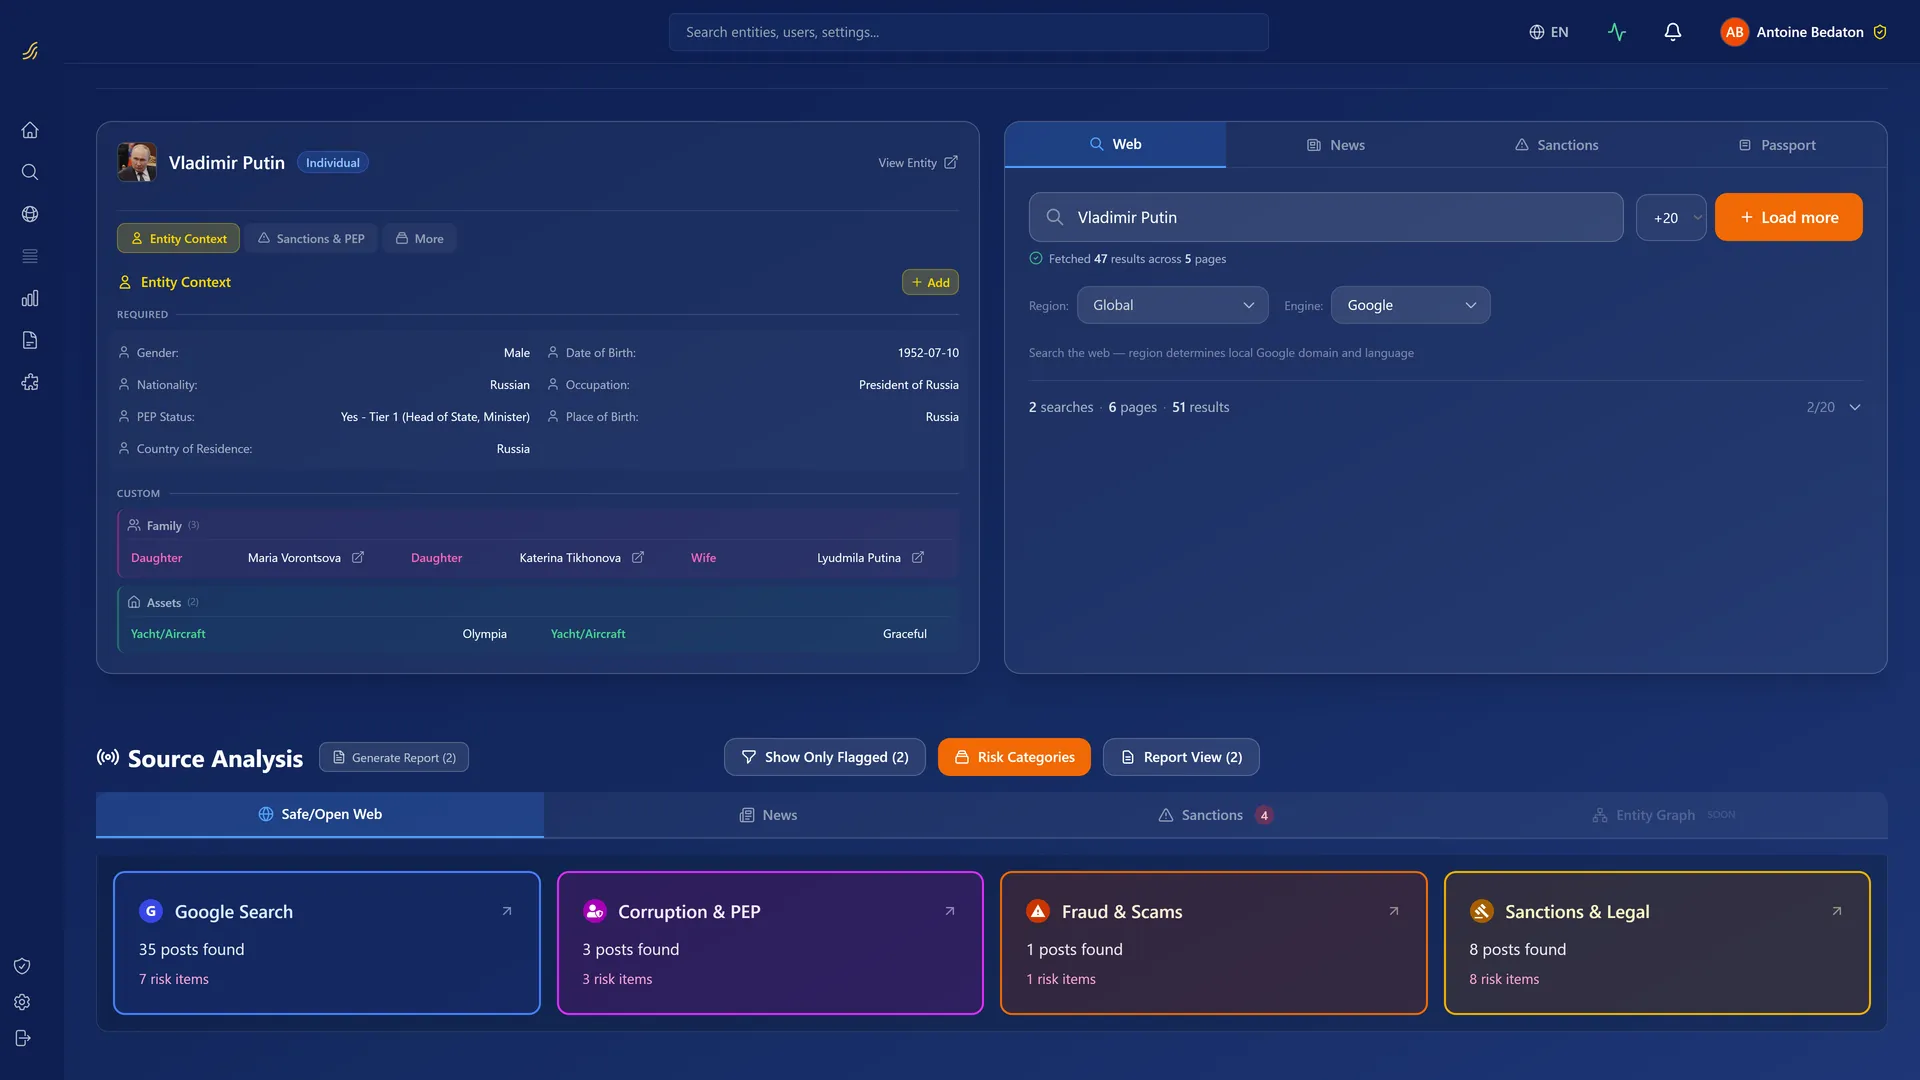
Task: Open the Sanctions & Legal card arrow icon
Action: pyautogui.click(x=1837, y=911)
